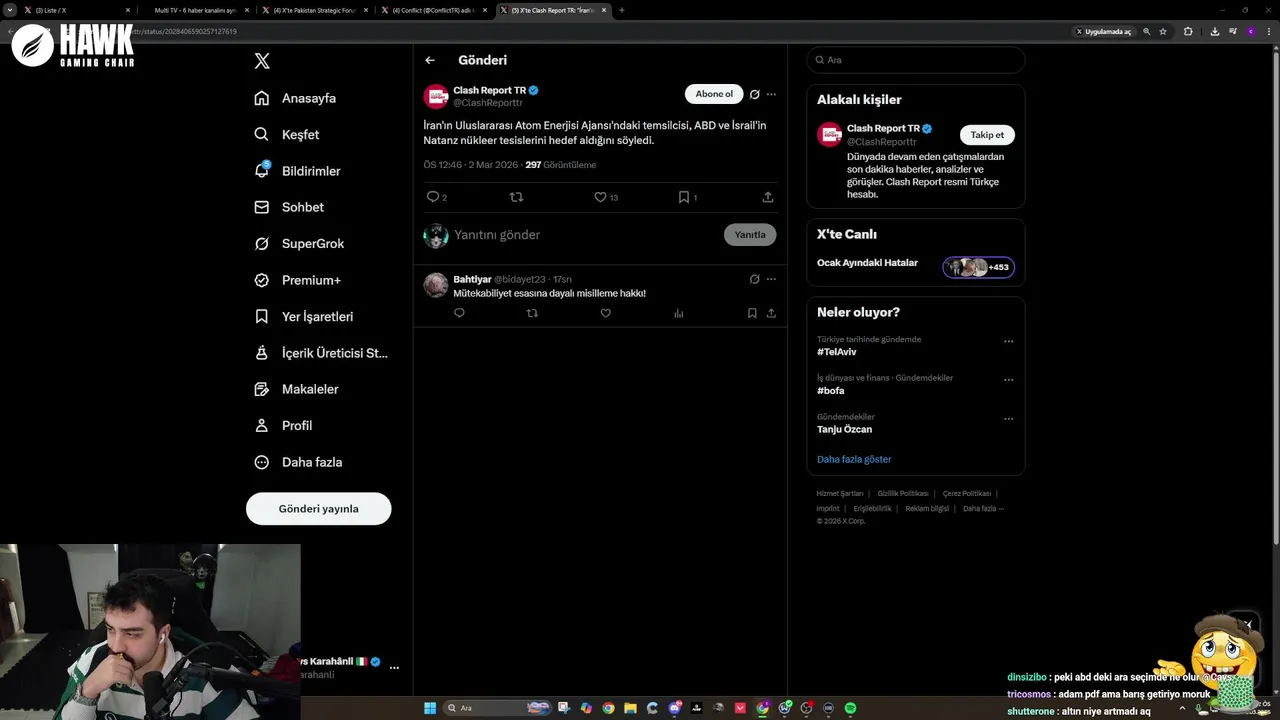Open Chrome from taskbar
Image resolution: width=1280 pixels, height=720 pixels.
608,708
